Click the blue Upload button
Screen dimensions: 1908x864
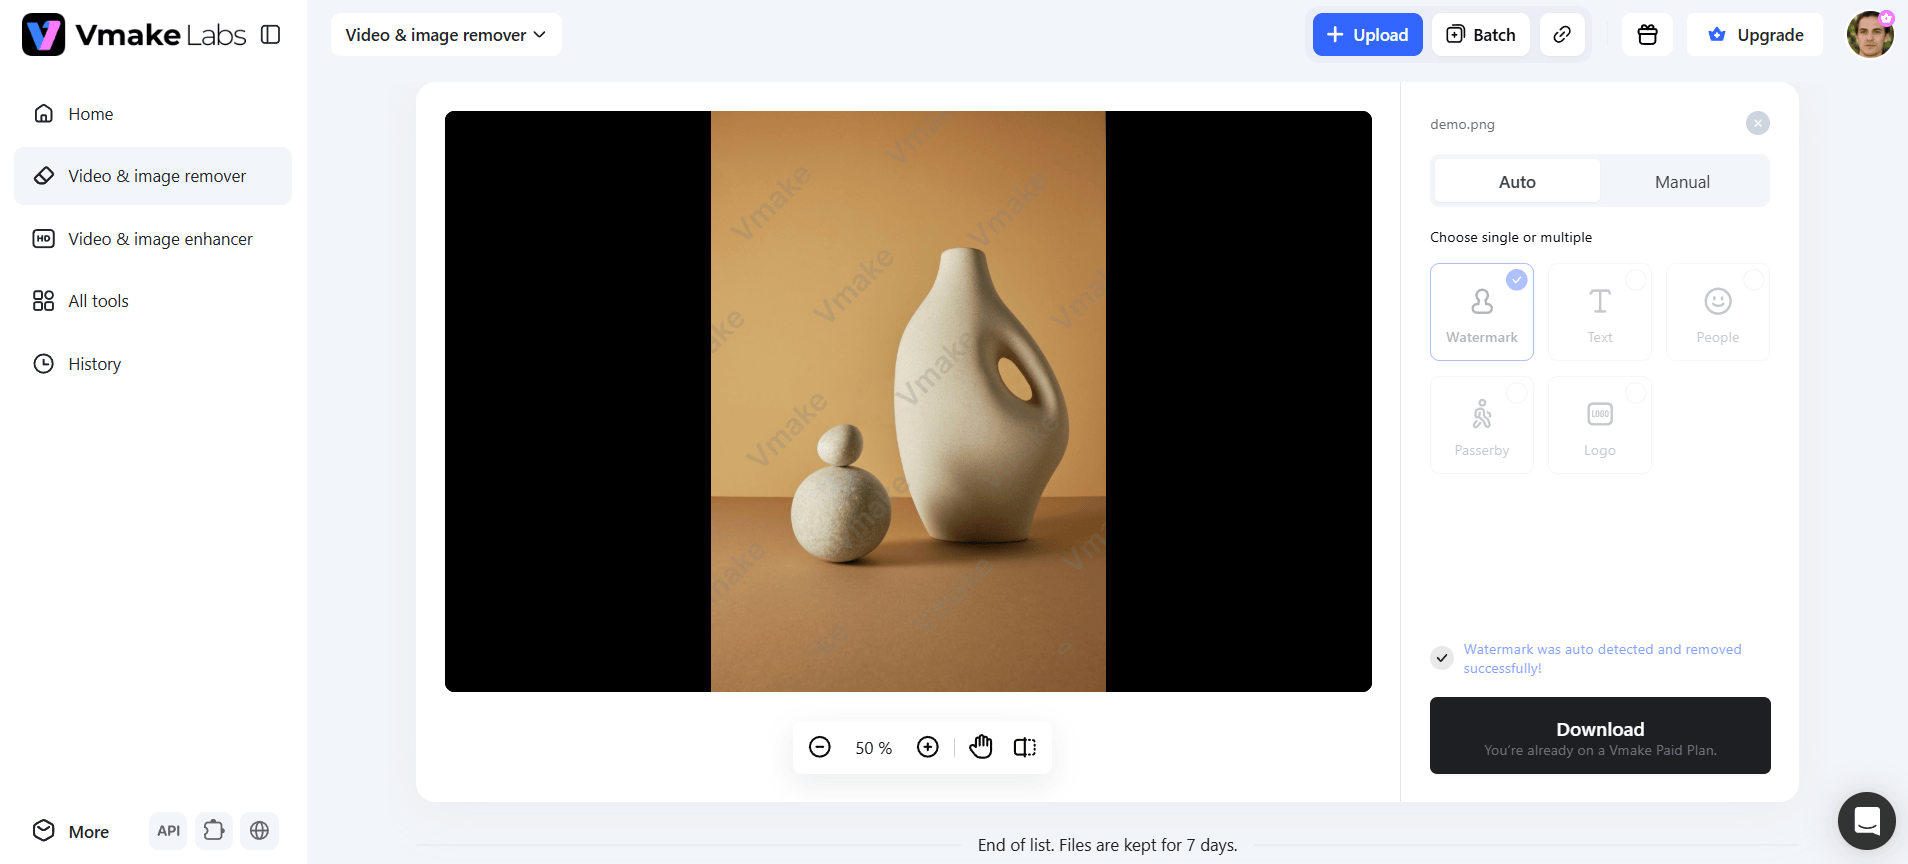[1367, 35]
